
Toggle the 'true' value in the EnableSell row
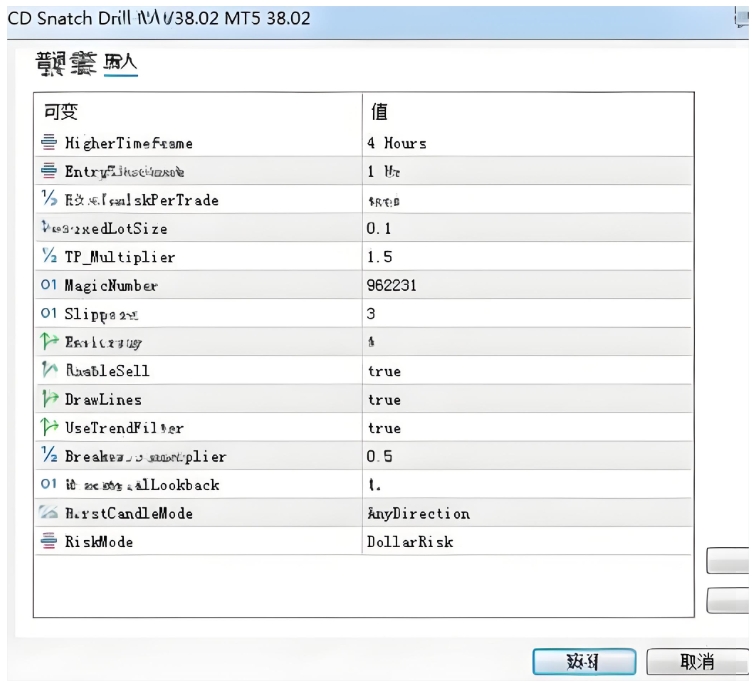point(384,371)
